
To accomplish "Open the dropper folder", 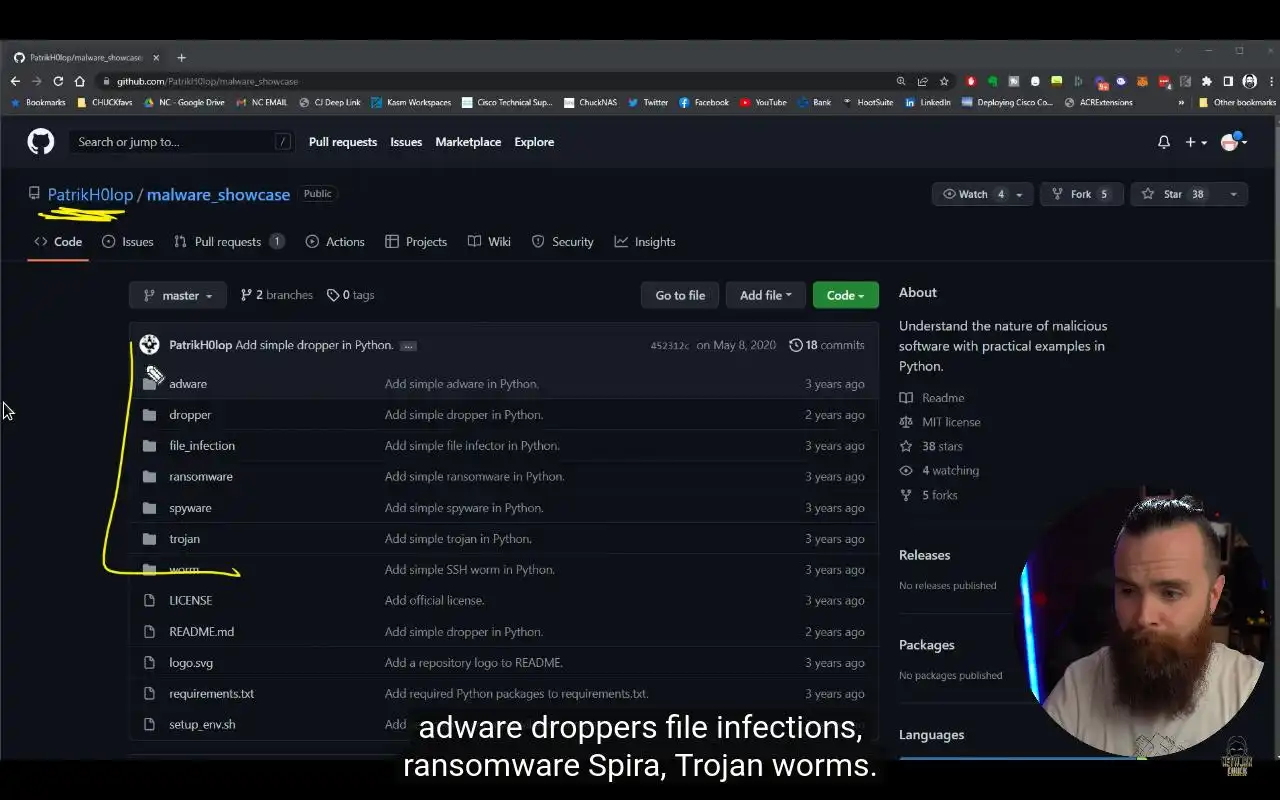I will pos(190,415).
